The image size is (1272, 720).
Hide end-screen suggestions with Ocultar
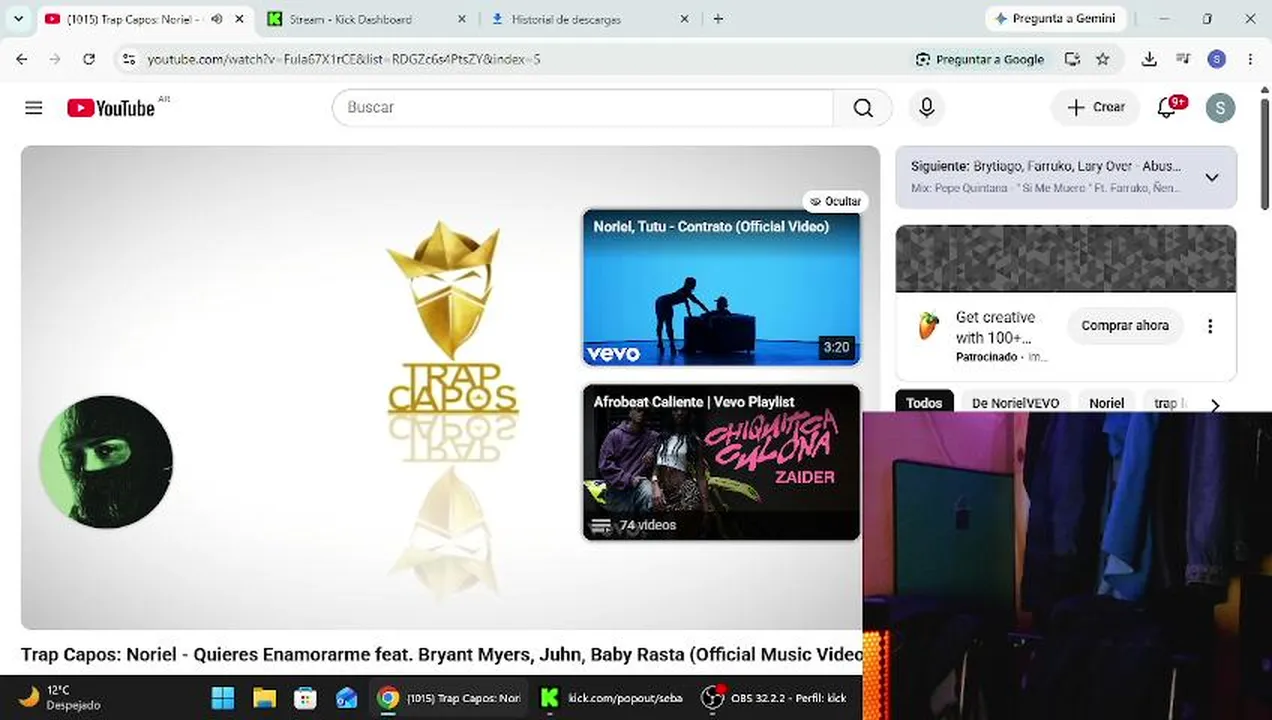(835, 201)
